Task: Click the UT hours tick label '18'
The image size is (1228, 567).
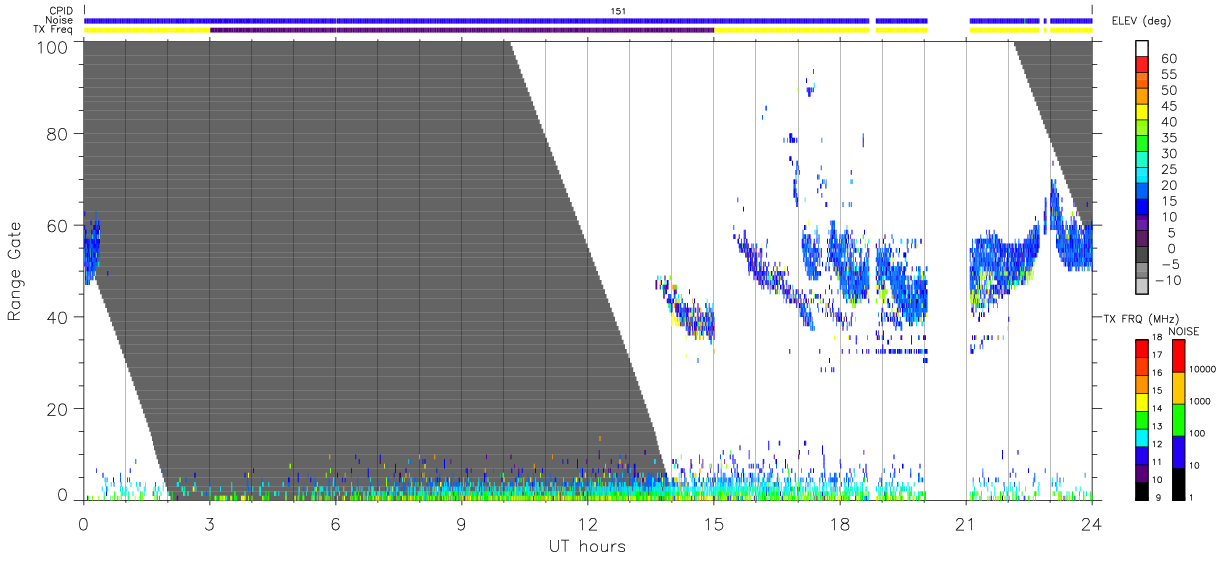Action: click(x=840, y=522)
